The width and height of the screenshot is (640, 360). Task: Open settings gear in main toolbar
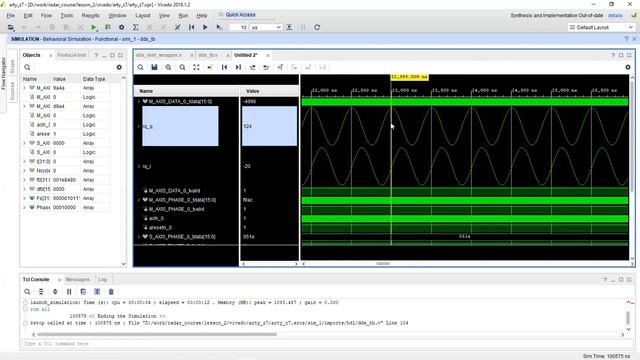tap(121, 27)
